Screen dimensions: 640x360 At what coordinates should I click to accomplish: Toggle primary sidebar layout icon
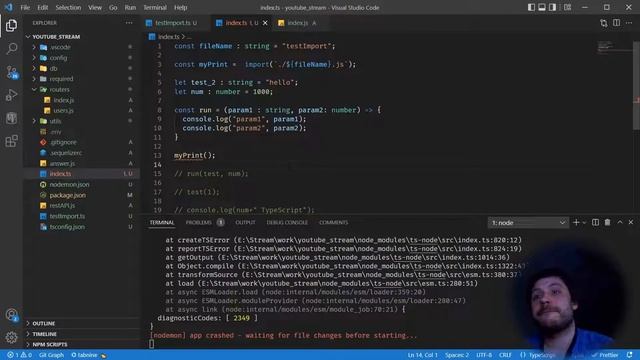coord(531,7)
